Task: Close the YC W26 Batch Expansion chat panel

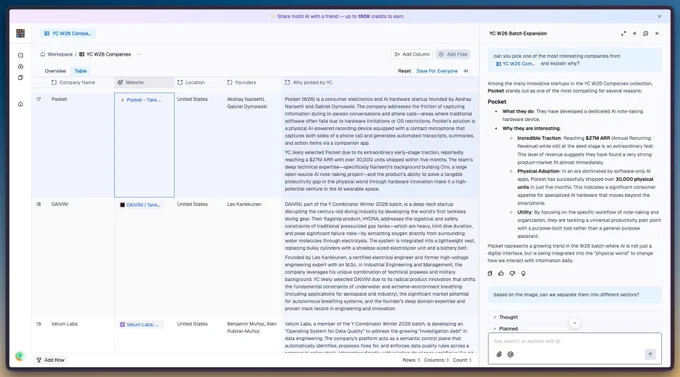Action: [x=657, y=33]
